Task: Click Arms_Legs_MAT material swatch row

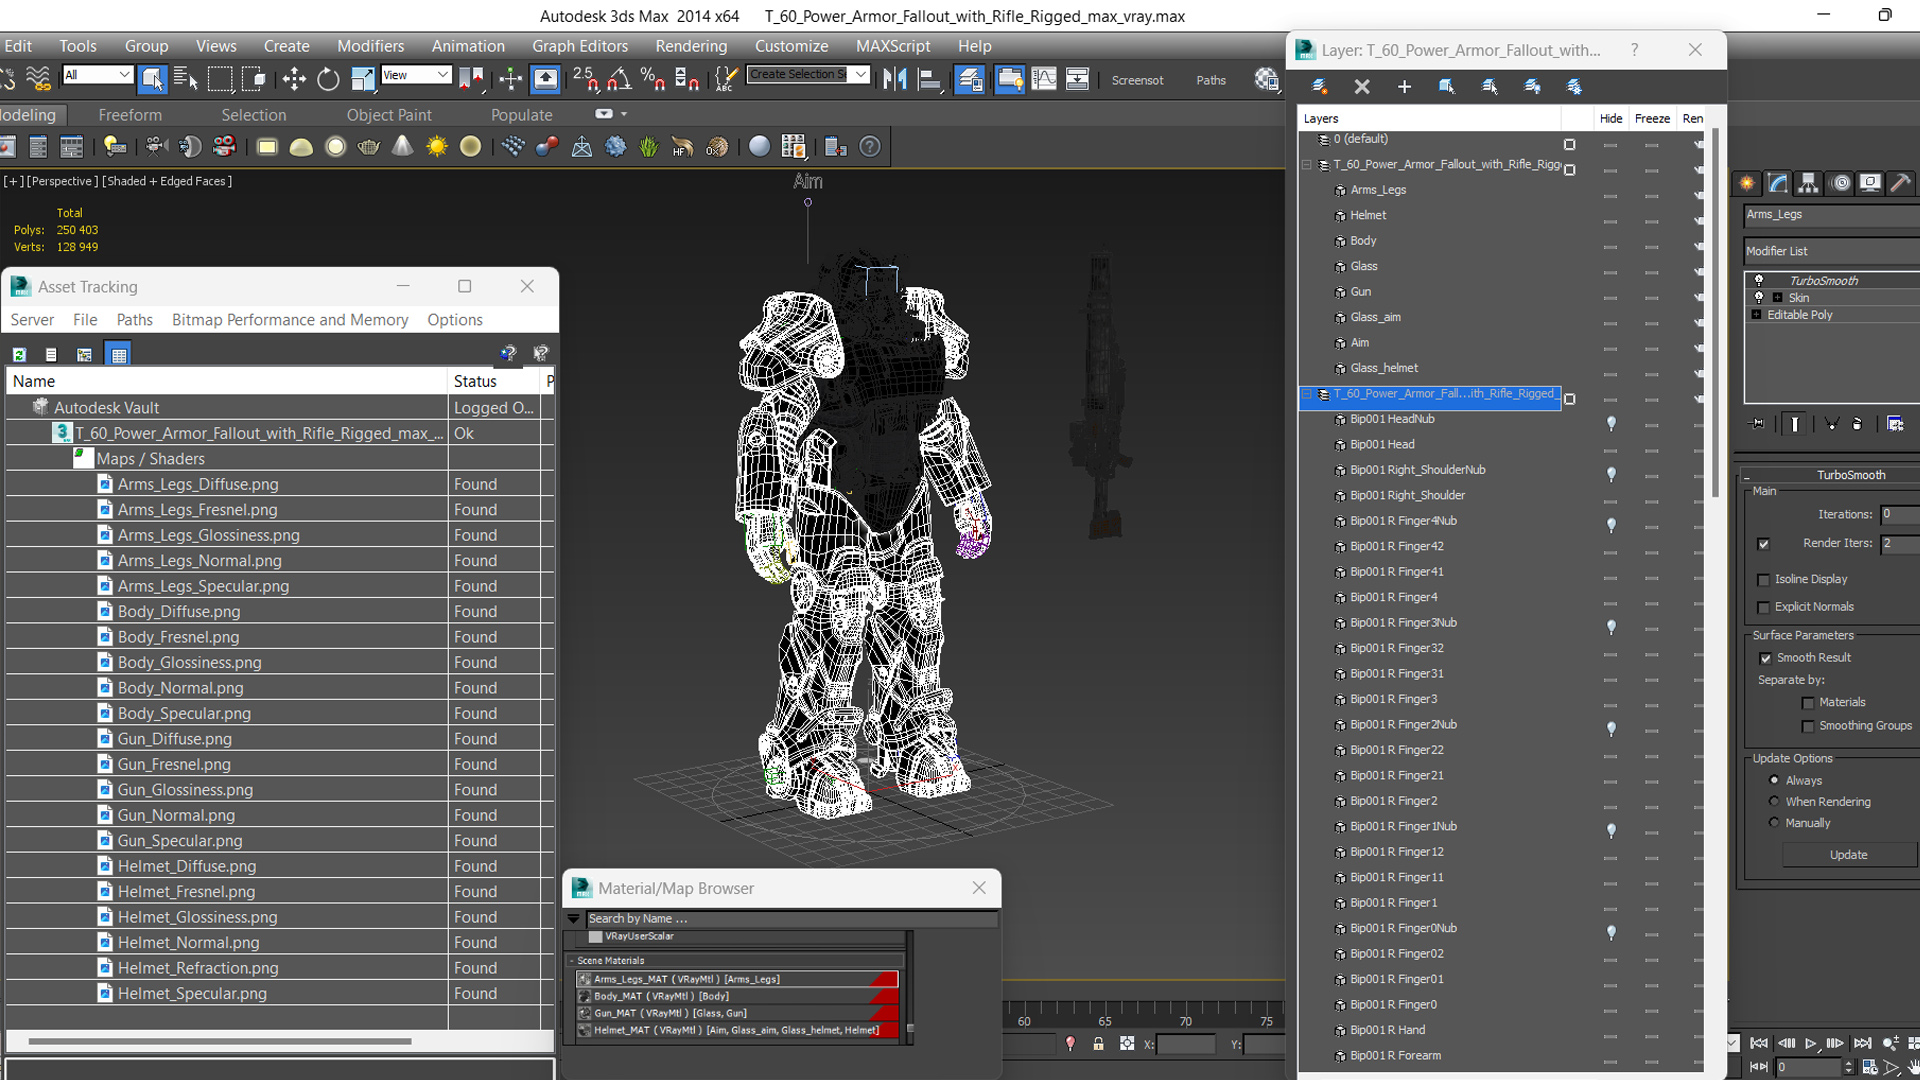Action: pos(737,979)
